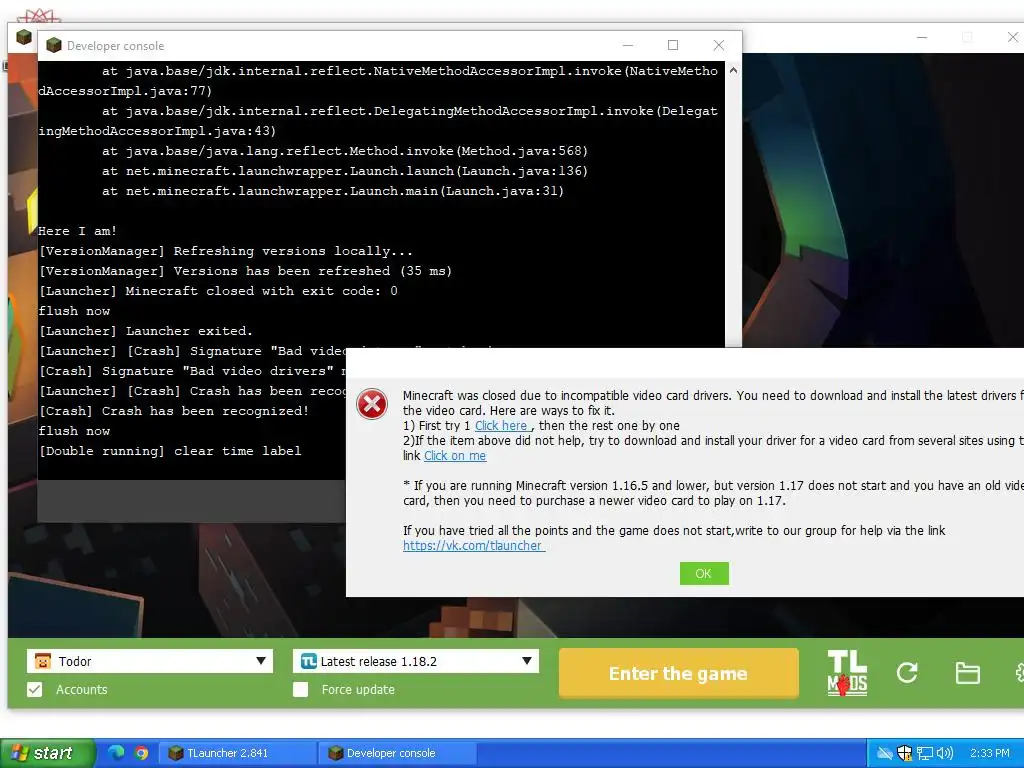Click the Enter the game button
1024x768 pixels.
tap(679, 673)
